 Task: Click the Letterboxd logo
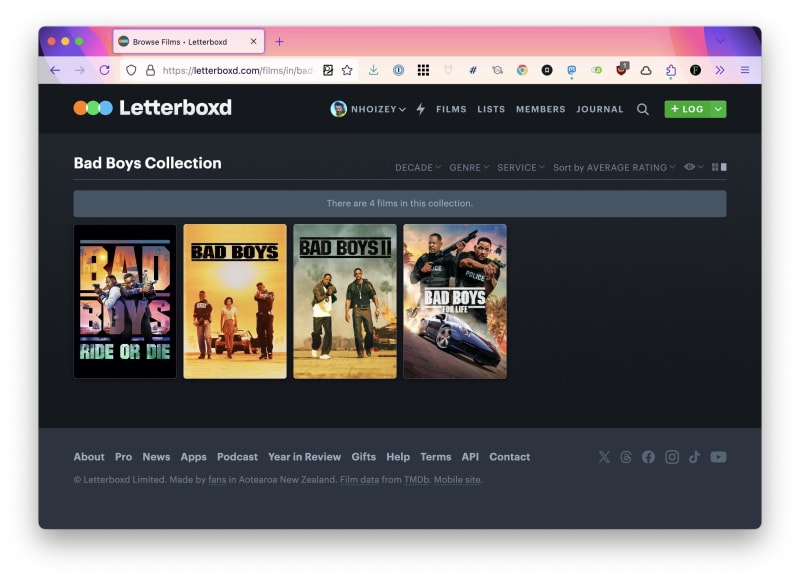click(x=153, y=108)
